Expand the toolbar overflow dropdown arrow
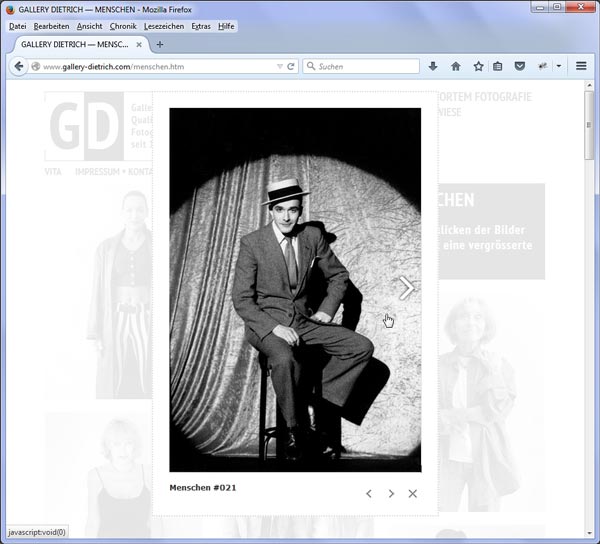The image size is (600, 544). point(558,66)
